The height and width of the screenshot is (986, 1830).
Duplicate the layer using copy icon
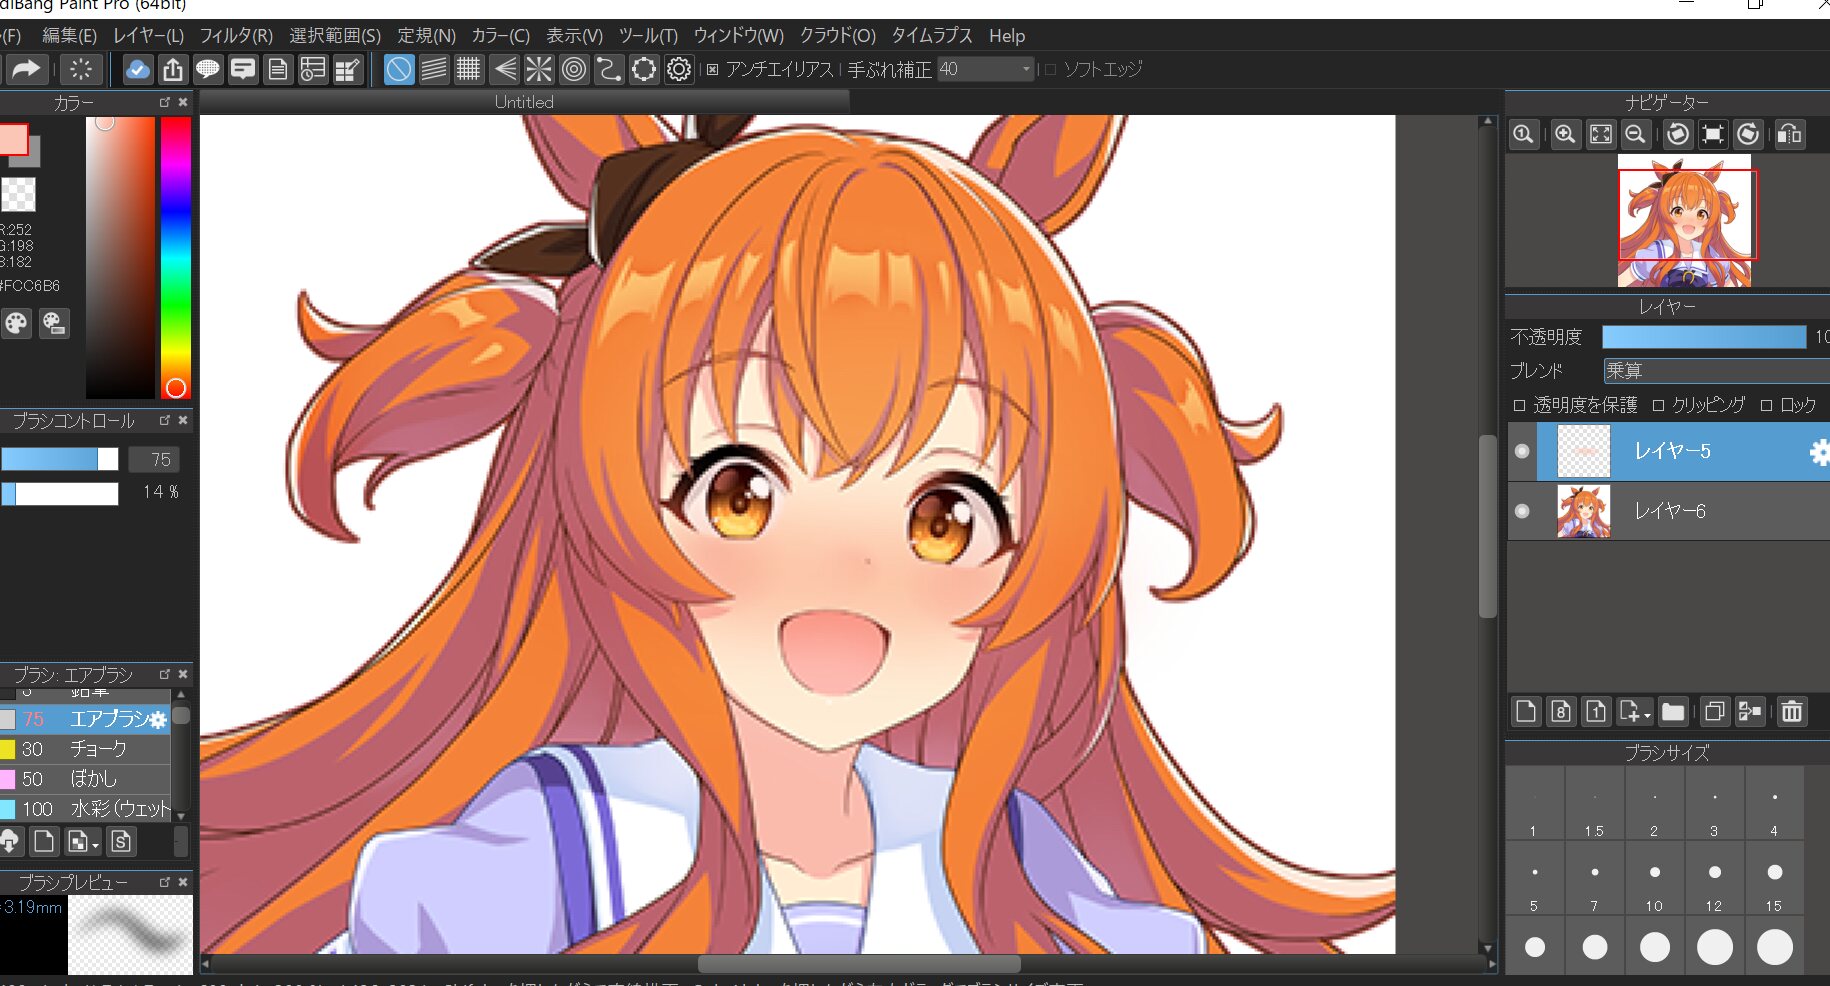coord(1714,711)
